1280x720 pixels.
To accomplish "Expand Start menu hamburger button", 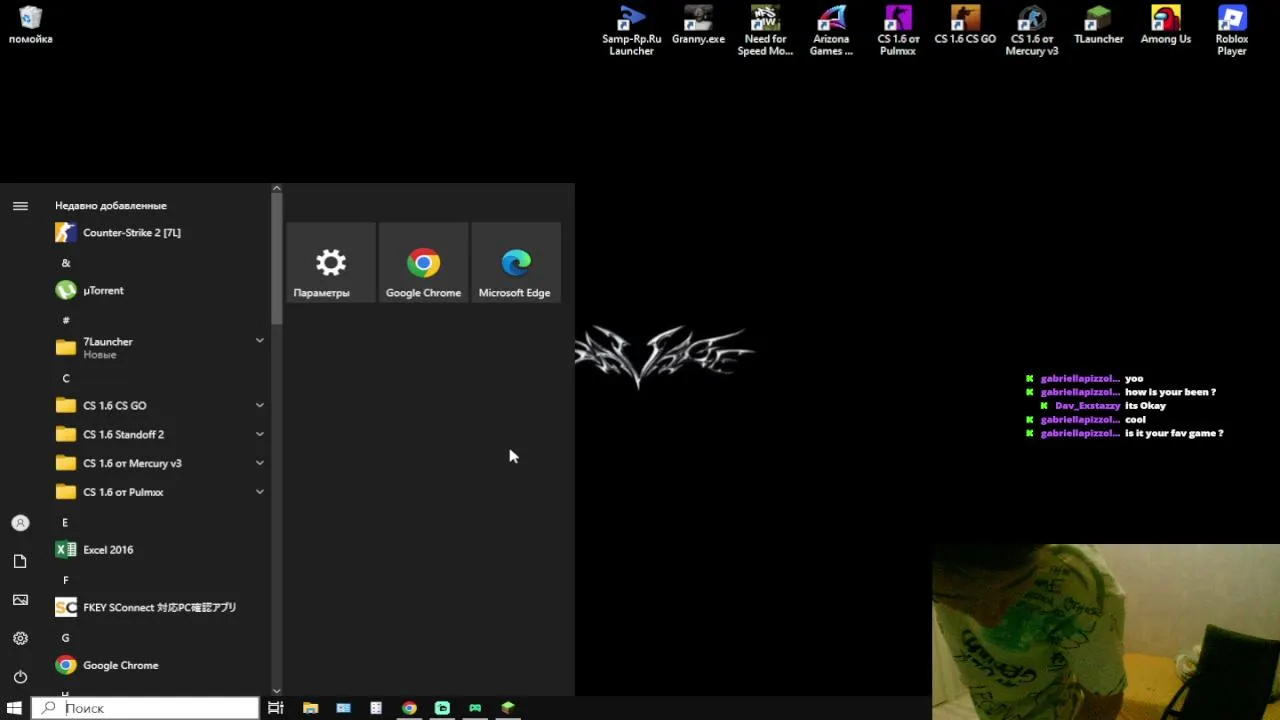I will 20,205.
